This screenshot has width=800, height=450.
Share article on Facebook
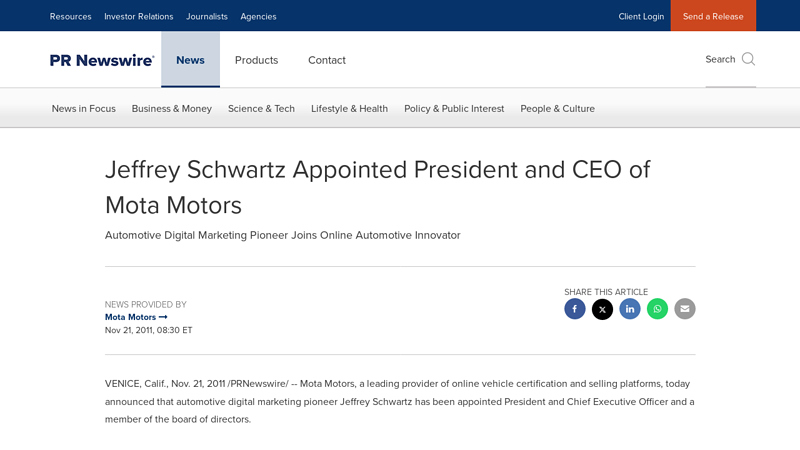click(574, 309)
